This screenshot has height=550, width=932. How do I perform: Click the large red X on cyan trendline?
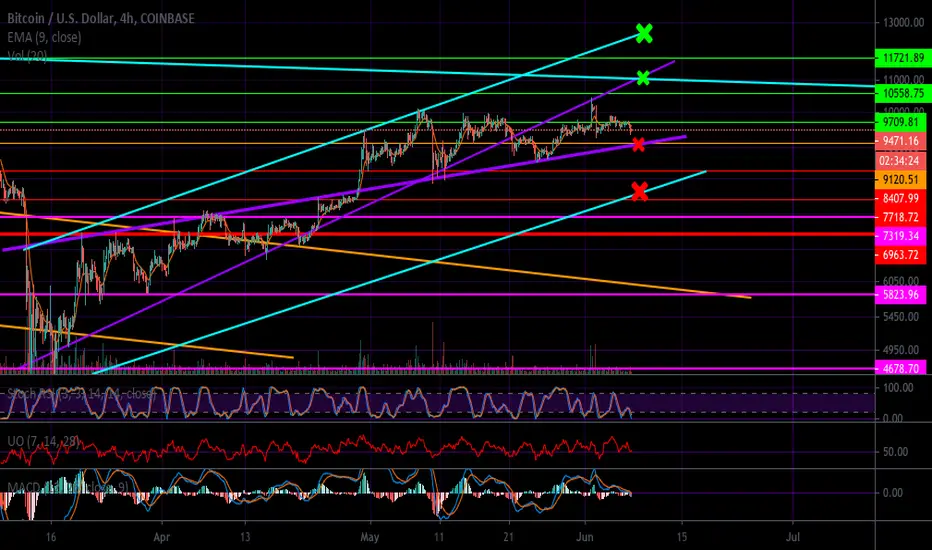640,191
